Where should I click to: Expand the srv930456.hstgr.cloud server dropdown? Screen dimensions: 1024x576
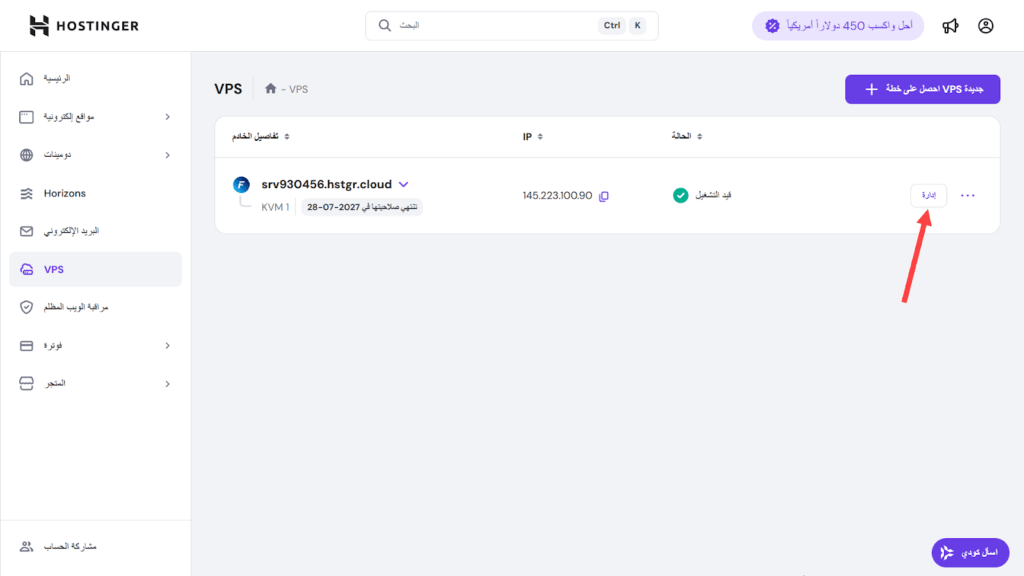pyautogui.click(x=404, y=184)
